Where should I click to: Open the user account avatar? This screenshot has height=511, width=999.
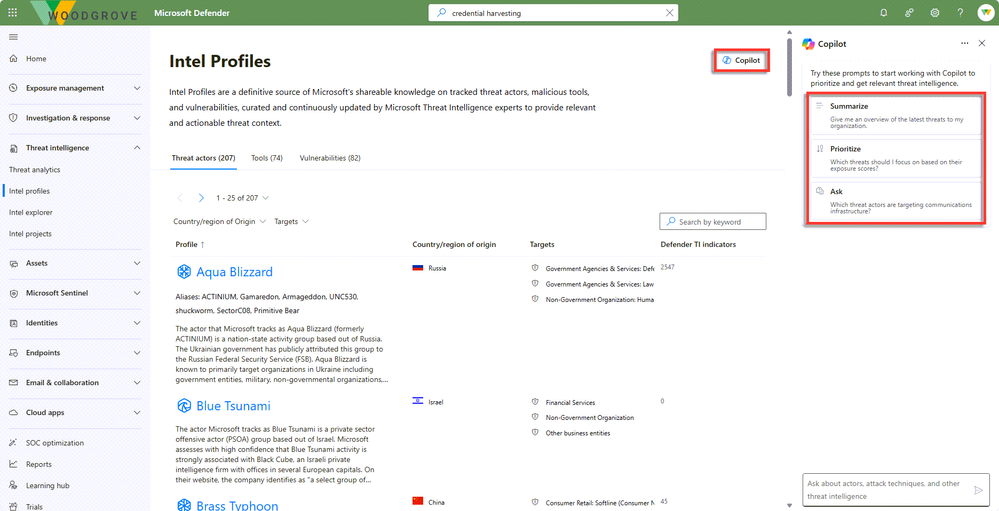(x=985, y=13)
